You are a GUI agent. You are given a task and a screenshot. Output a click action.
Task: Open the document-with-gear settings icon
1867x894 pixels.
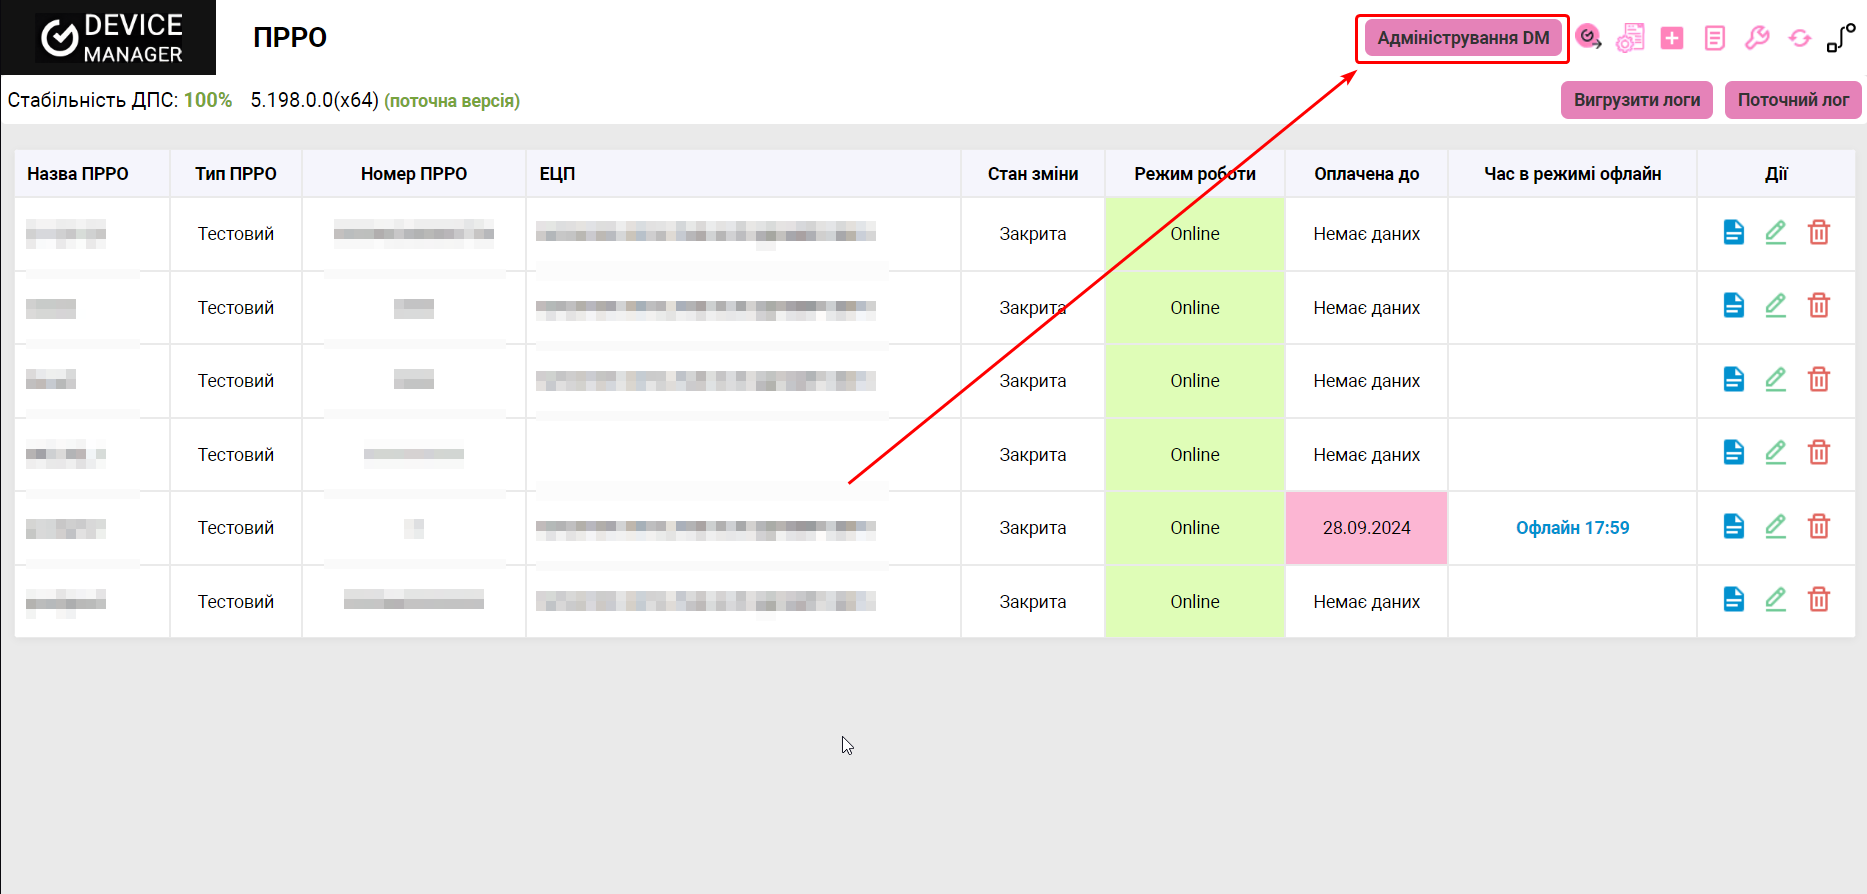click(x=1630, y=38)
